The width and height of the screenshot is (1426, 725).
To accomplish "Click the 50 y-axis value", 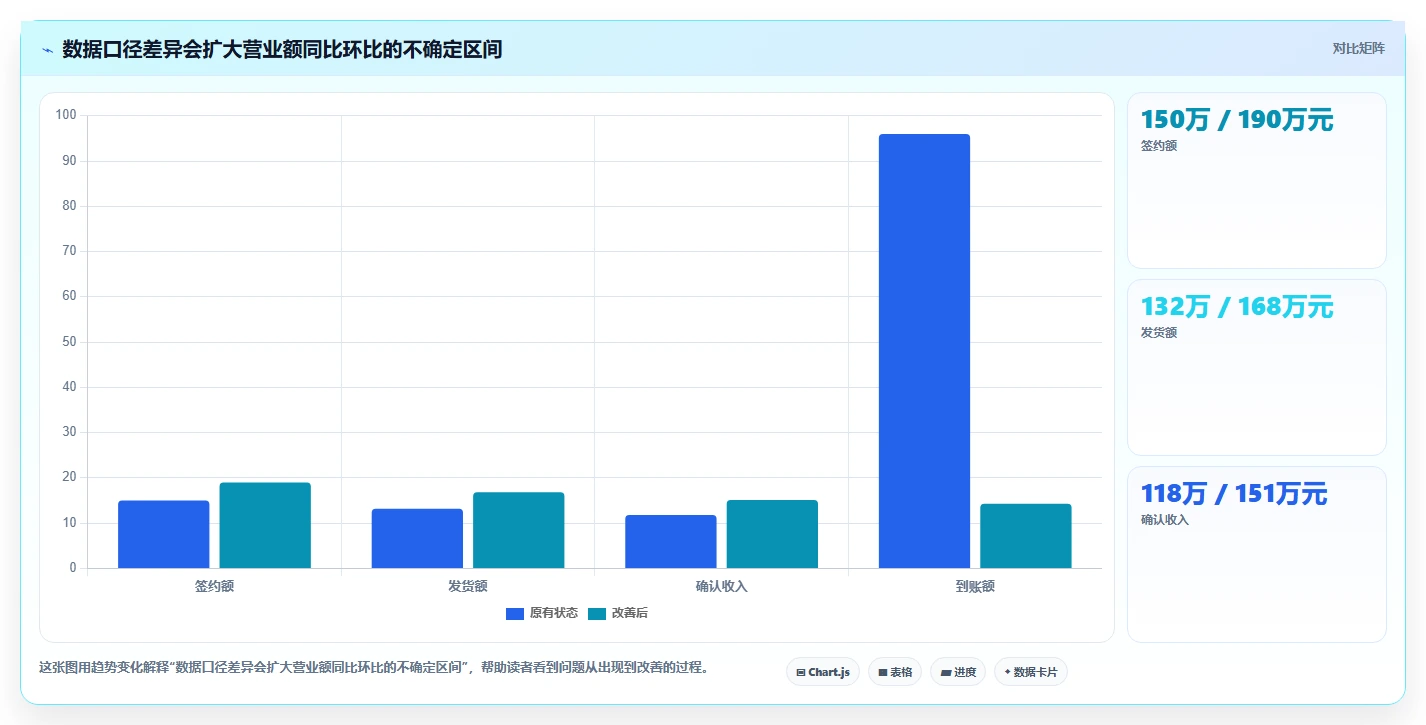I will tap(69, 342).
